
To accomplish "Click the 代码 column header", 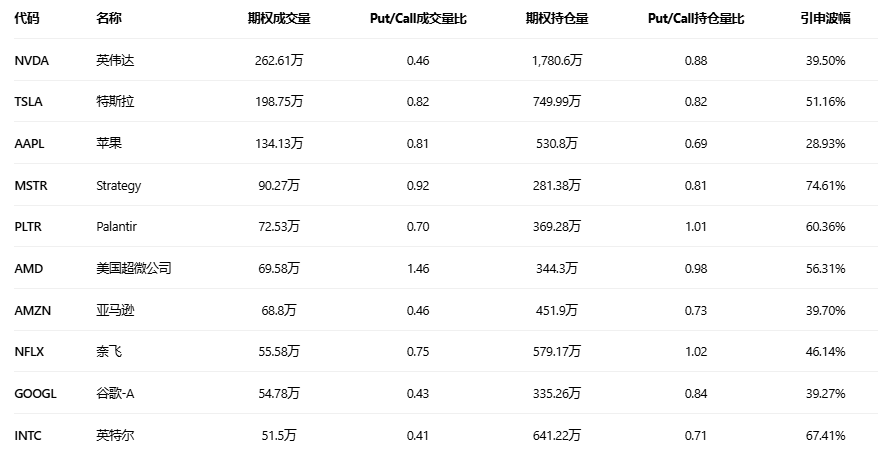I will point(27,19).
